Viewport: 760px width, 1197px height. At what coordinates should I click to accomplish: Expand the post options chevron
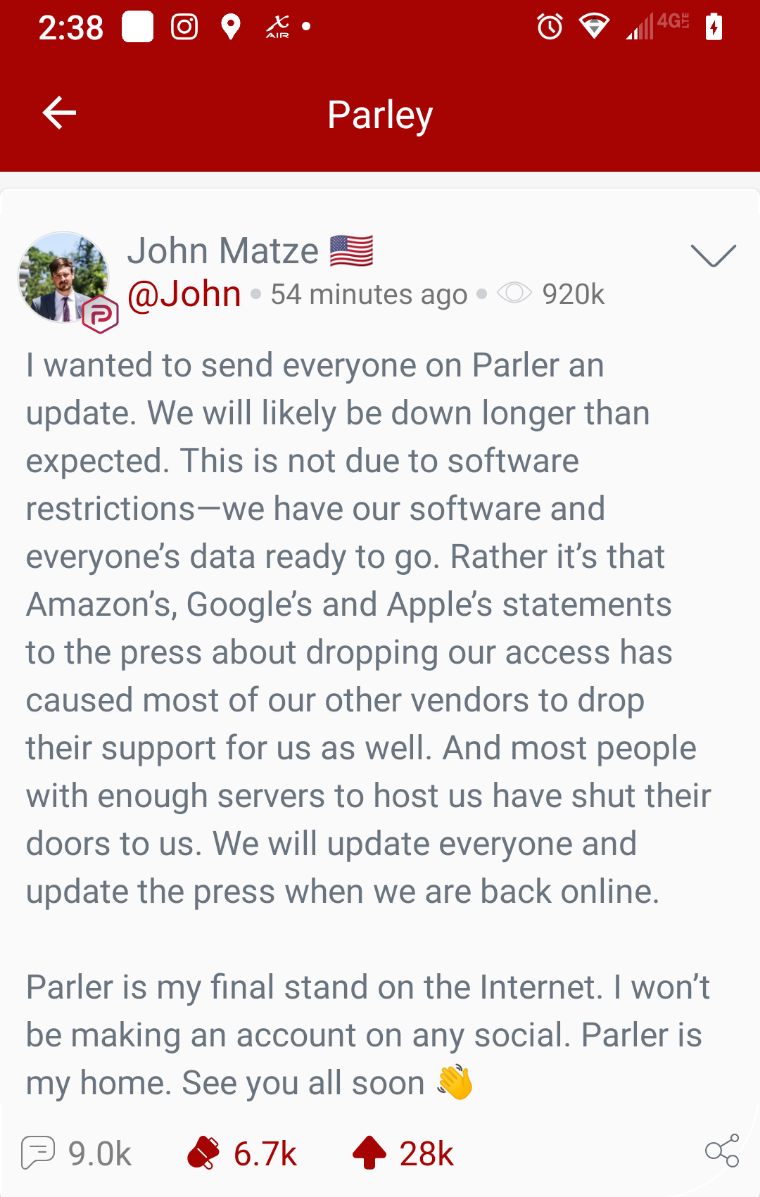[x=713, y=256]
